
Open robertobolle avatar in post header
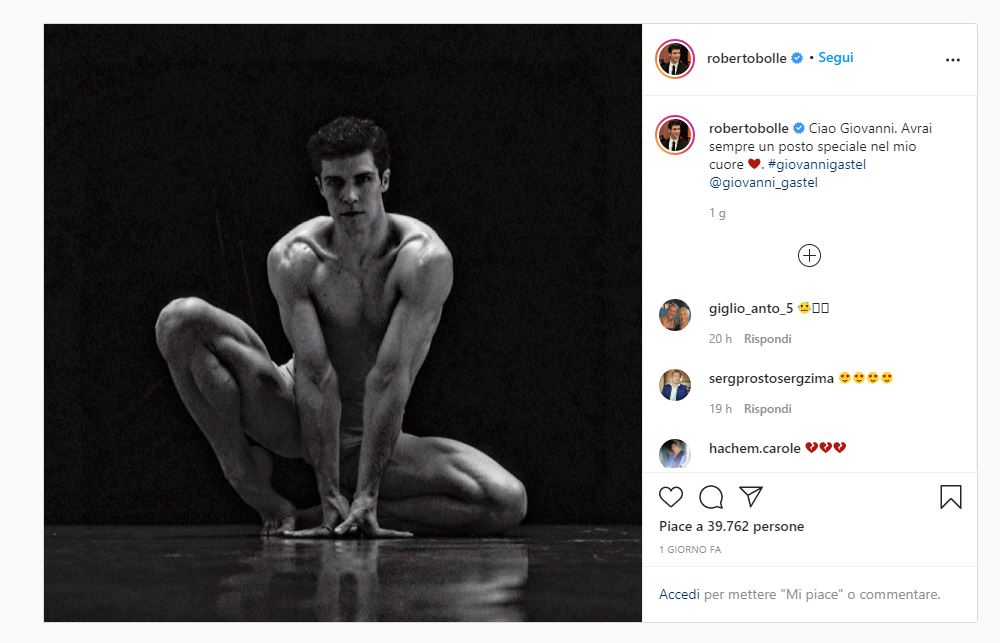(x=675, y=59)
